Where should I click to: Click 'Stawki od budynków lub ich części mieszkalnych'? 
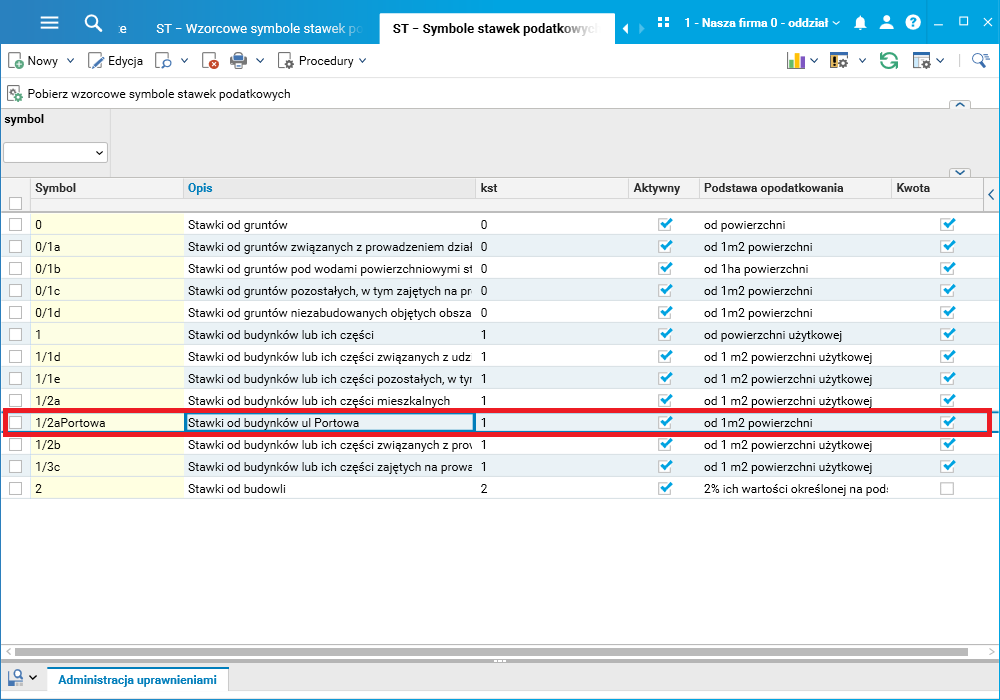pyautogui.click(x=329, y=401)
